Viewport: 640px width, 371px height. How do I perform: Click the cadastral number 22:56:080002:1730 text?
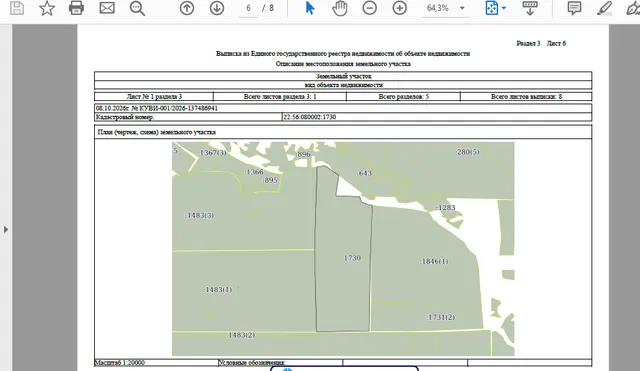pos(310,117)
